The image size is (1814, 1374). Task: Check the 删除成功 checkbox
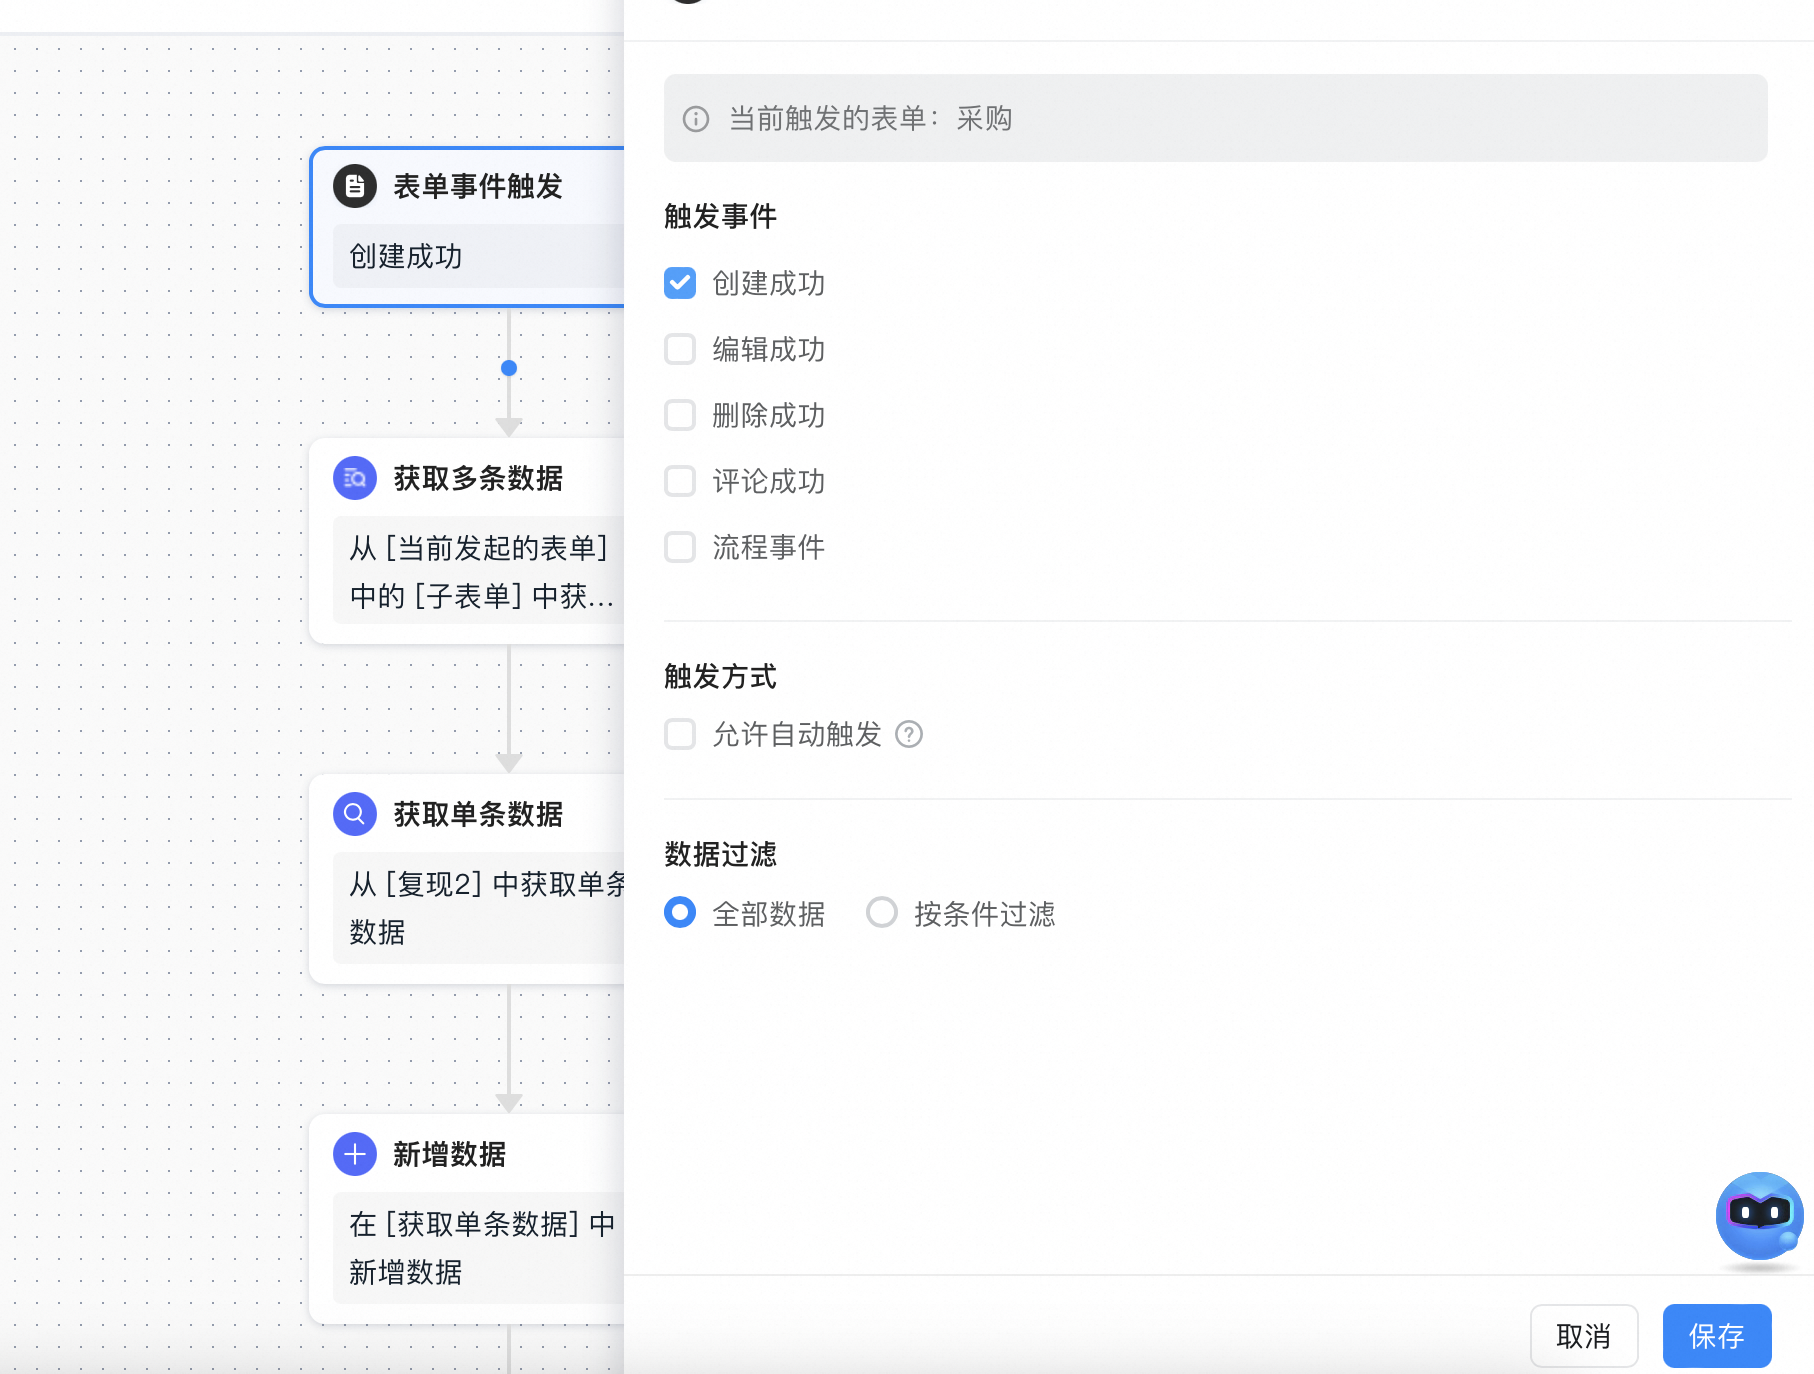[680, 415]
